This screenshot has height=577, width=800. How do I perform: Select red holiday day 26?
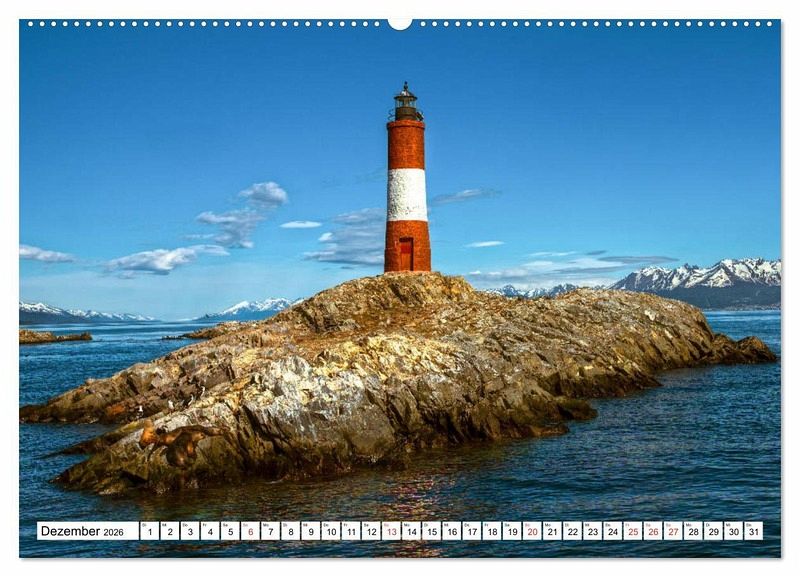(x=653, y=531)
